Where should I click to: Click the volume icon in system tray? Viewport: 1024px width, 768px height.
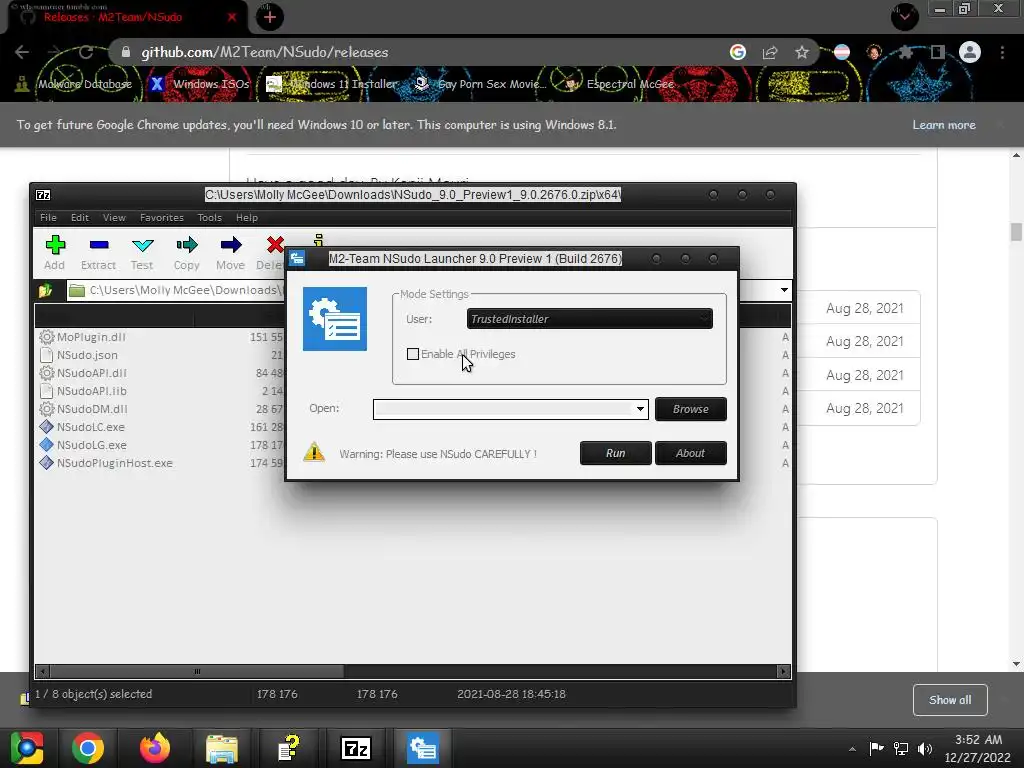coord(925,748)
